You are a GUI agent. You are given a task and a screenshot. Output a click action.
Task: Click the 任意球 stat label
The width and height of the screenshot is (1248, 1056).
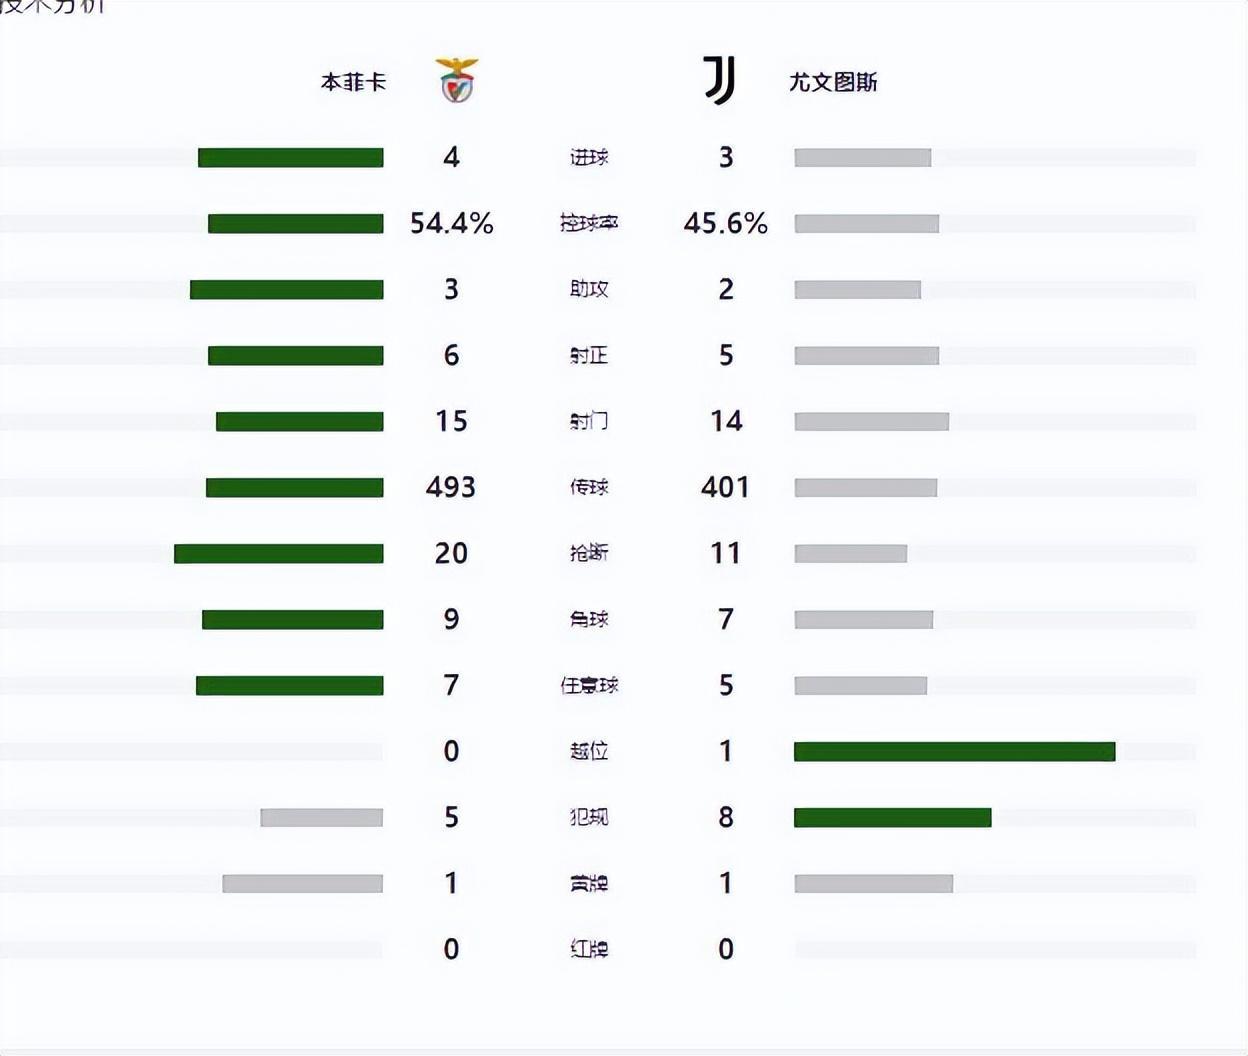589,685
